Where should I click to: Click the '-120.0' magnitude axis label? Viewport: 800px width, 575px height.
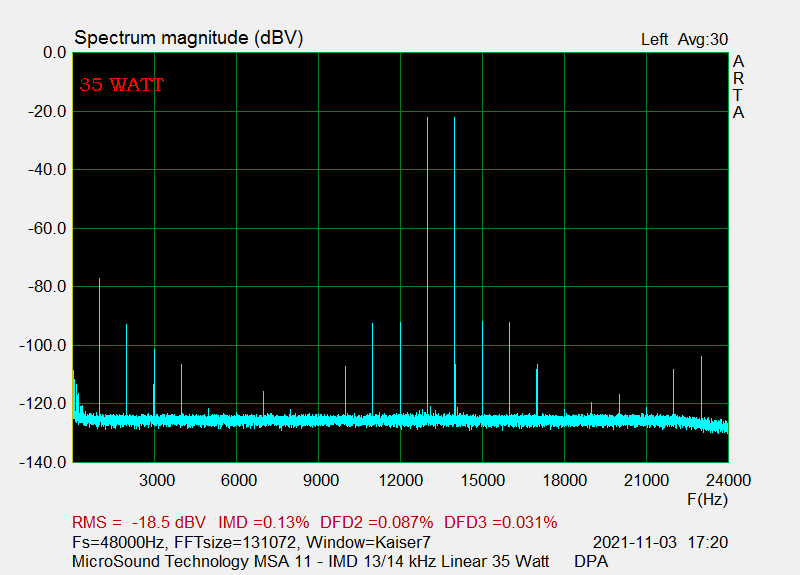(x=43, y=404)
